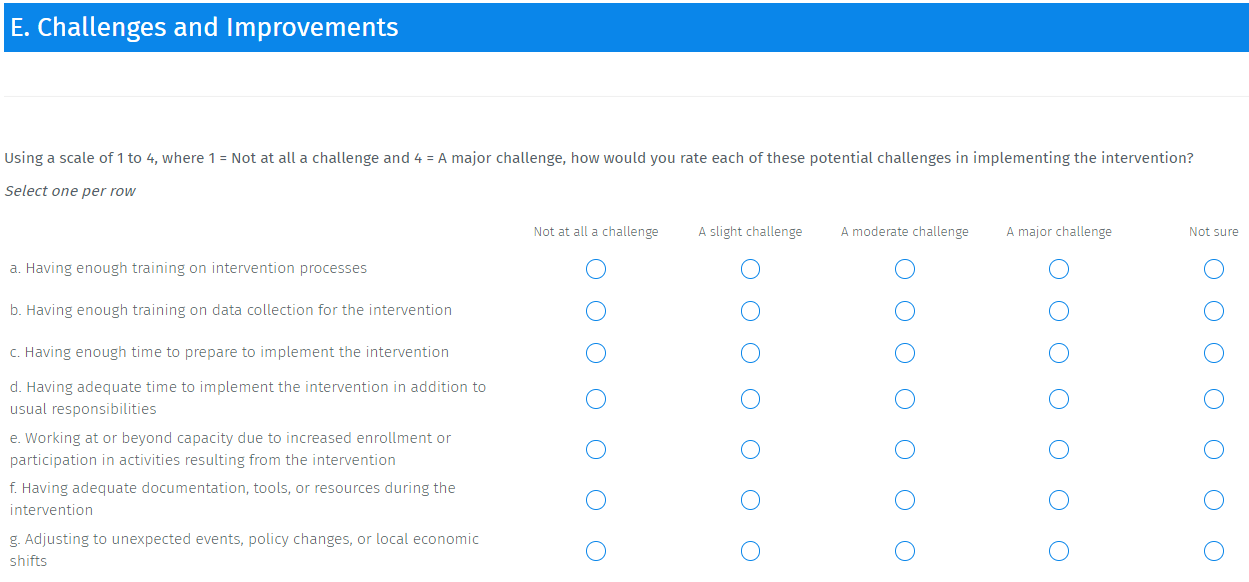Image resolution: width=1249 pixels, height=582 pixels.
Task: Select 'A slight challenge' for adequate documentation and tools
Action: click(x=751, y=500)
